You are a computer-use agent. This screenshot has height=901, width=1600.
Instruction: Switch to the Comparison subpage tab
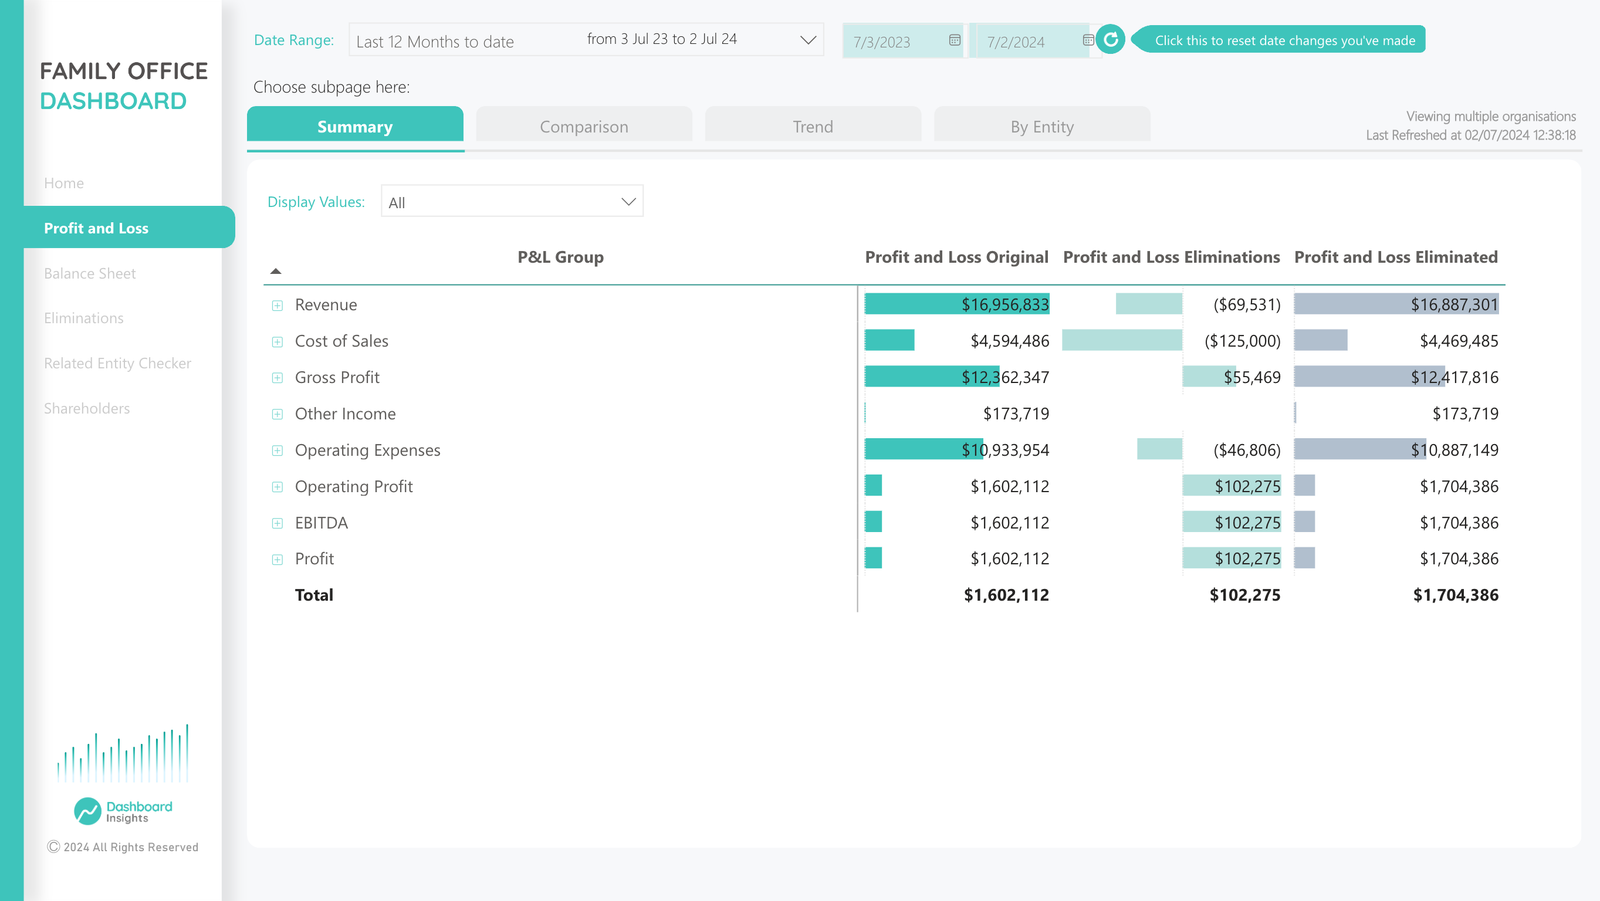584,126
